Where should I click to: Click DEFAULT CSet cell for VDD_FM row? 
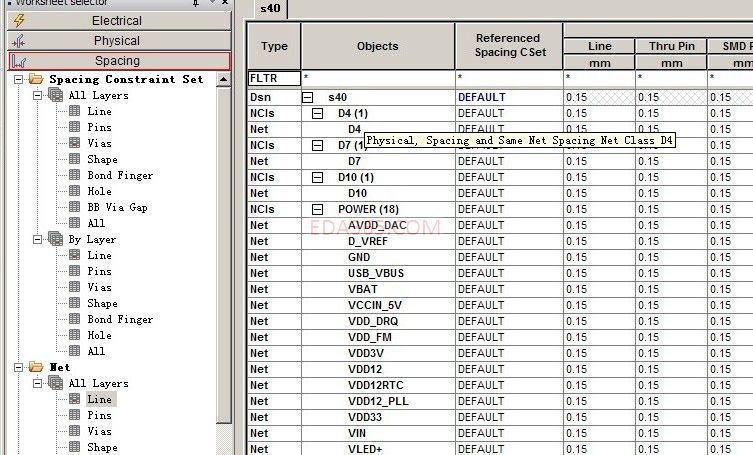click(510, 337)
